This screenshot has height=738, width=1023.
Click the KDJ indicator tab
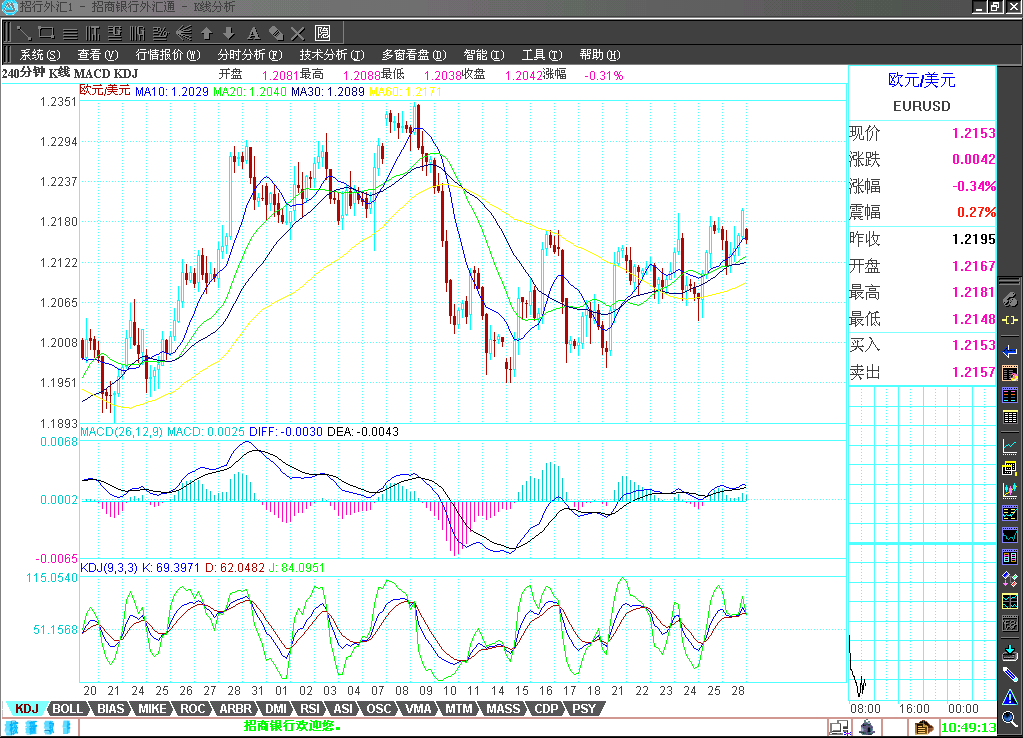coord(26,709)
